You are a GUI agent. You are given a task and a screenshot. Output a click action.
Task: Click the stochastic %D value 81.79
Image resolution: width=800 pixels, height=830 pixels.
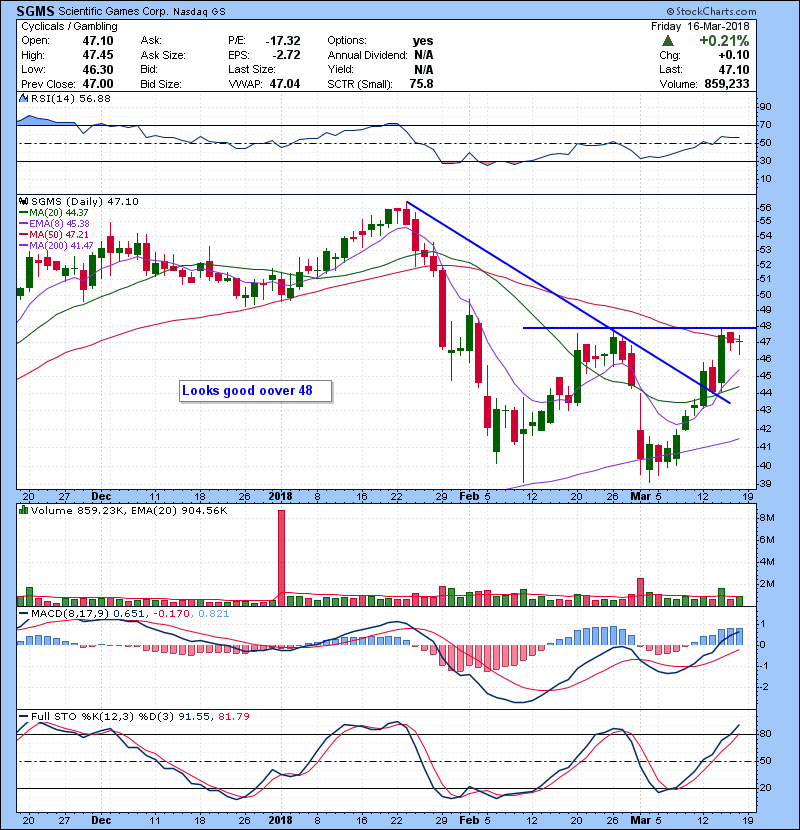[233, 717]
